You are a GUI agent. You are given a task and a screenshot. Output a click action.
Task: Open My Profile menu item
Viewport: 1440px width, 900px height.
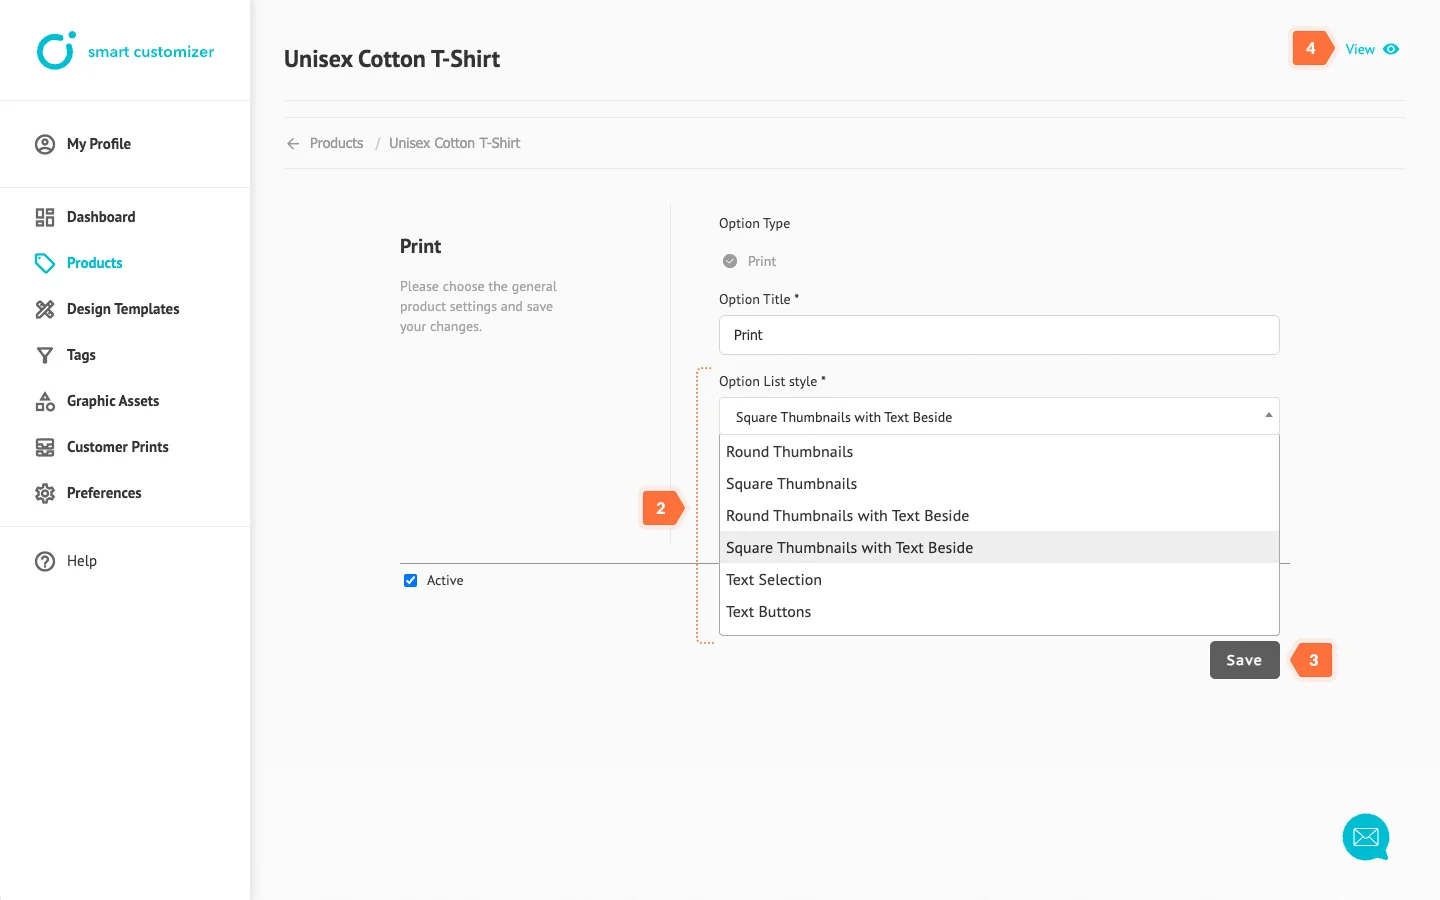tap(99, 144)
